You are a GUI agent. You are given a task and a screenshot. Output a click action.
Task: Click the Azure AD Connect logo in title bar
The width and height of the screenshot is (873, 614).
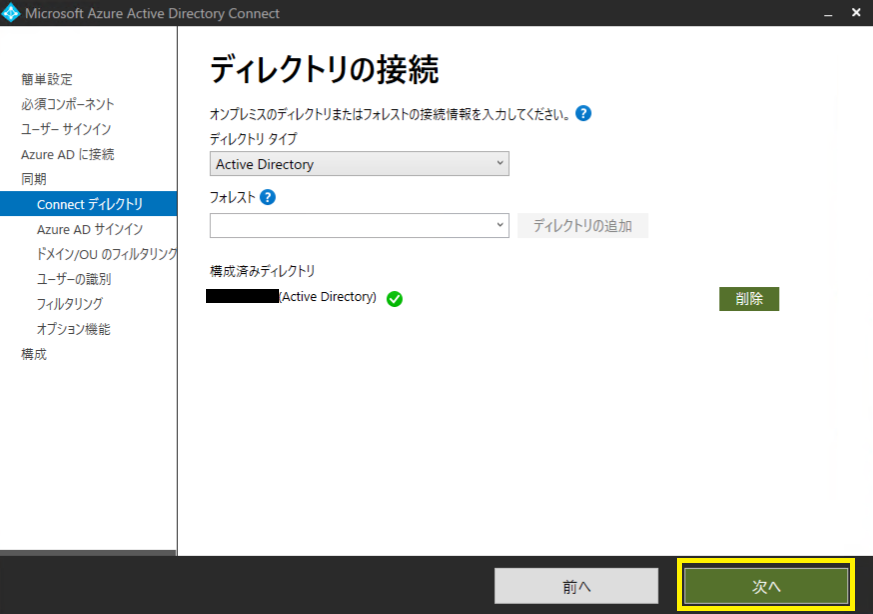(x=11, y=13)
